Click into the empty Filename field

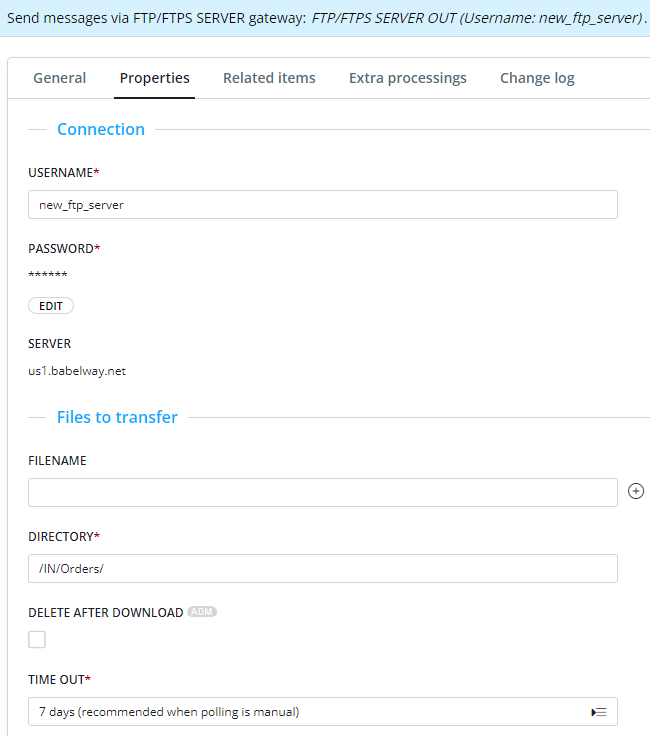click(x=322, y=492)
